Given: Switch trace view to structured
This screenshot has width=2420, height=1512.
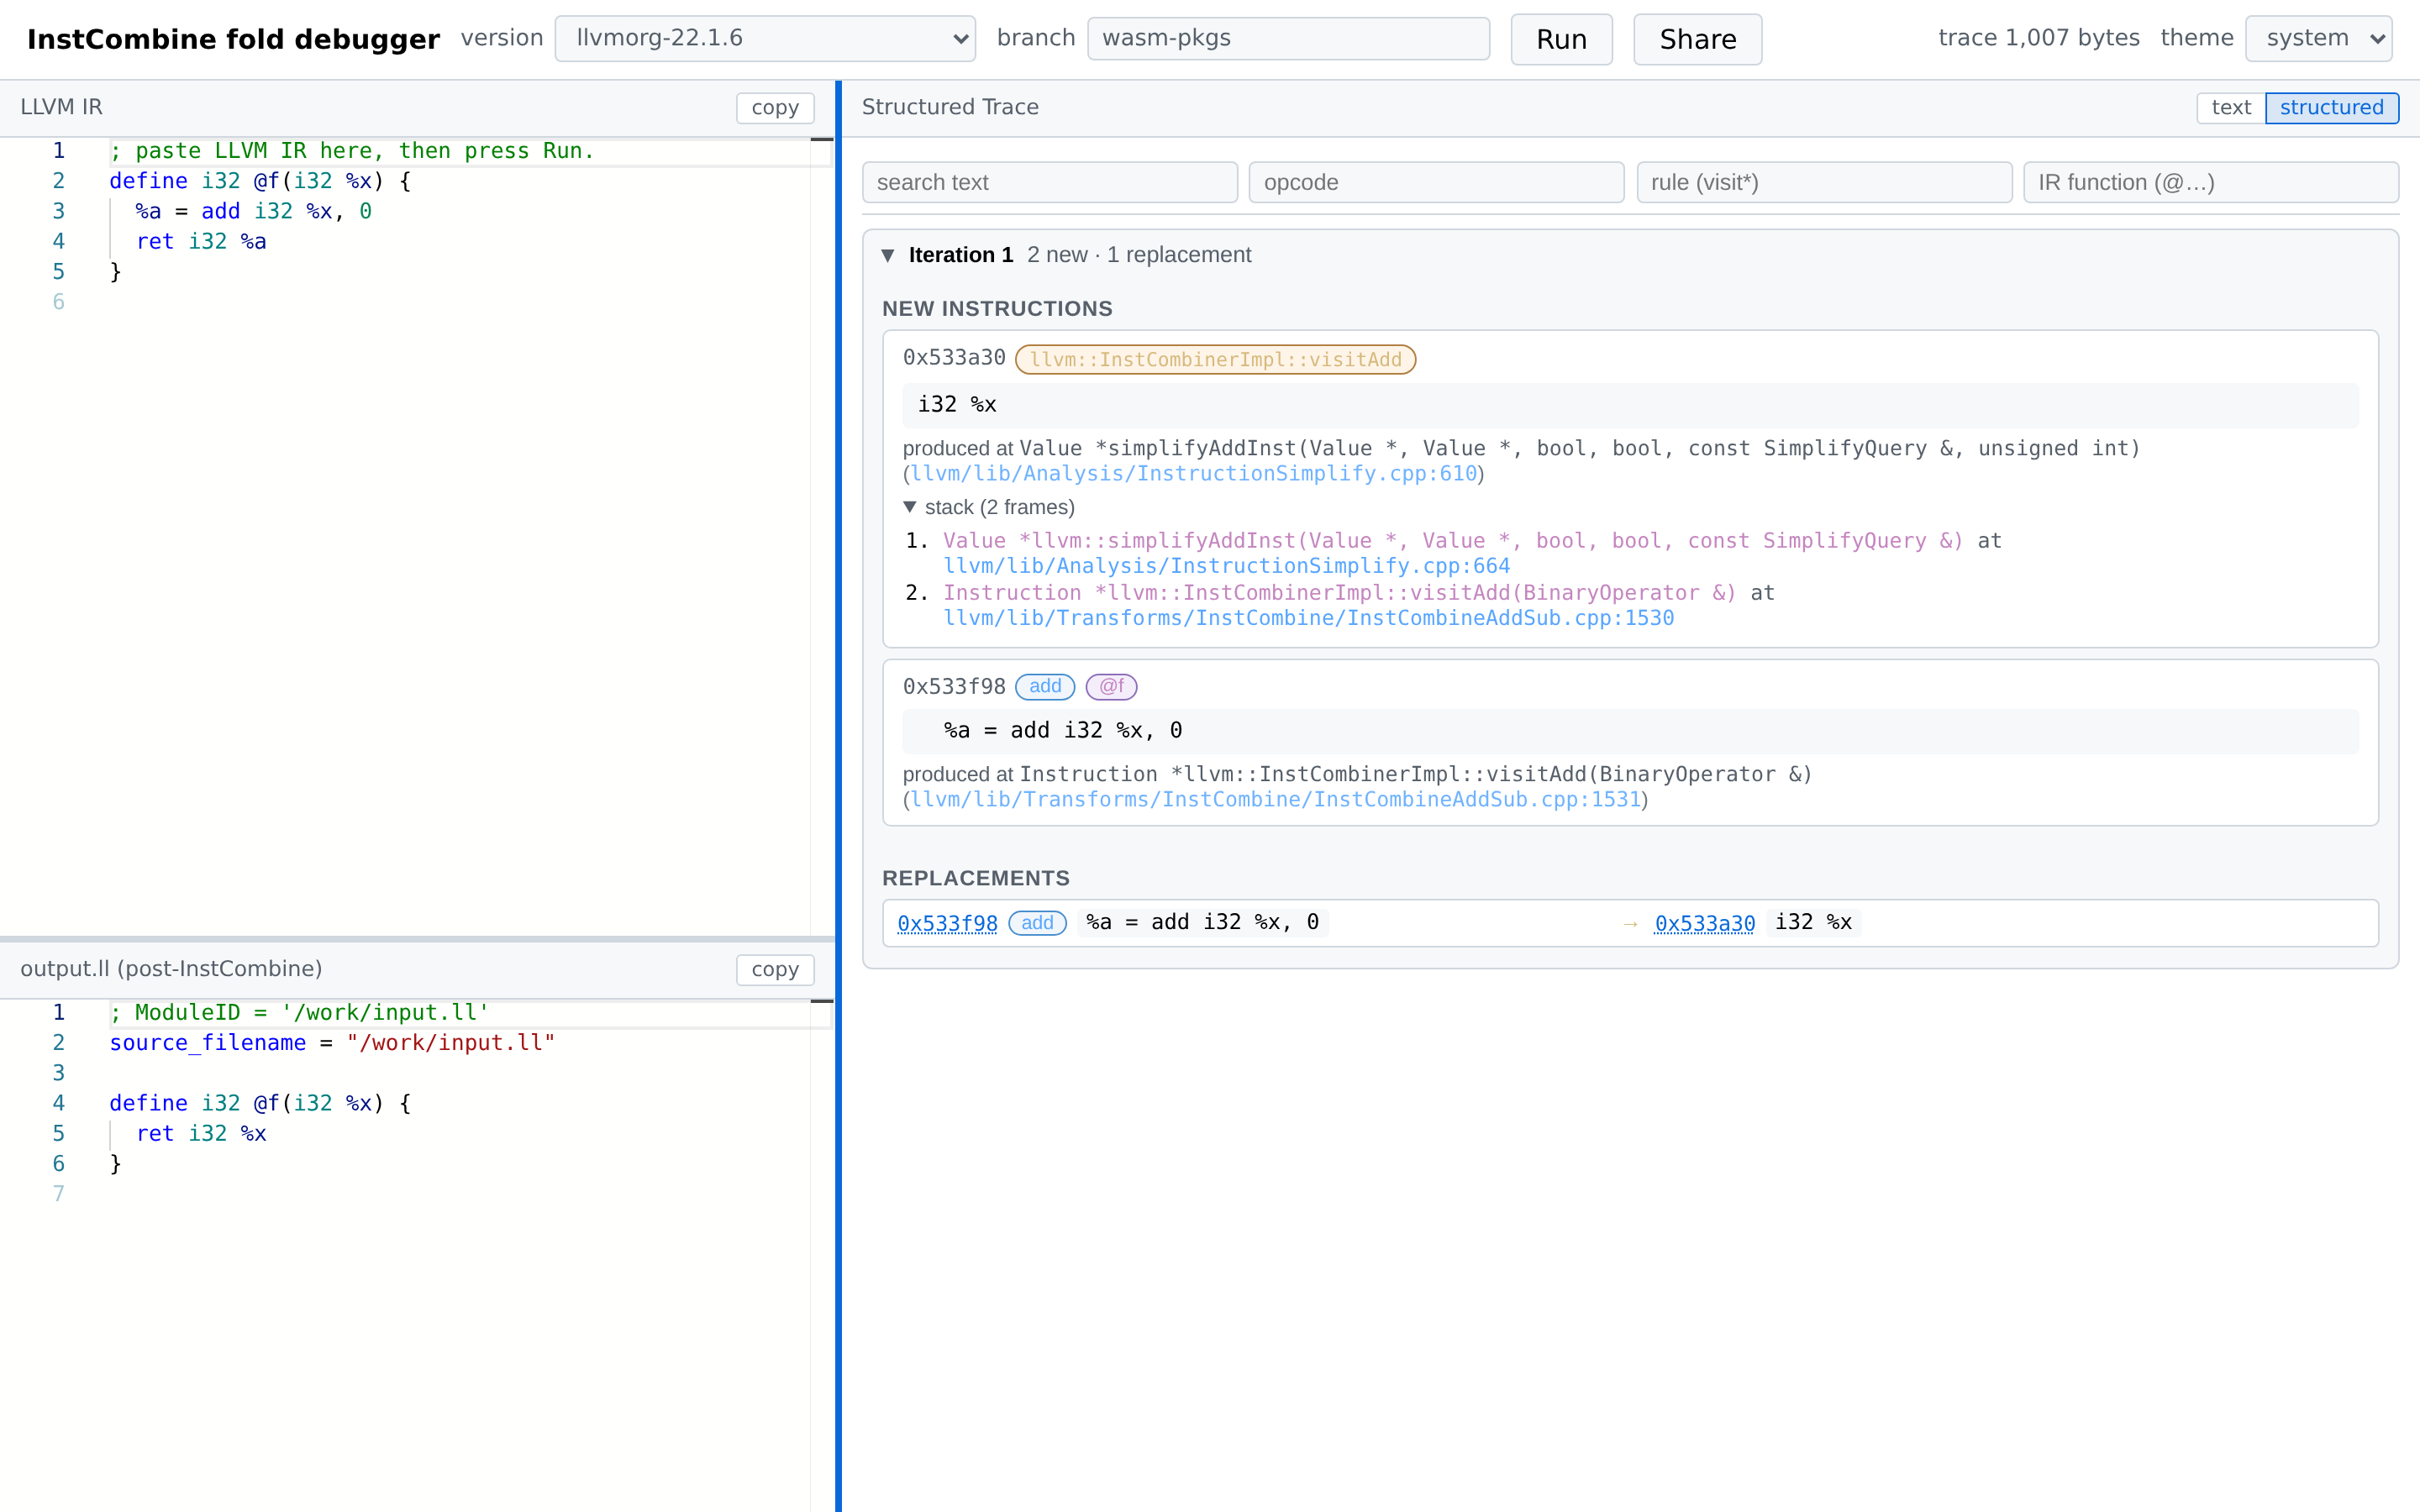Looking at the screenshot, I should click(x=2332, y=108).
